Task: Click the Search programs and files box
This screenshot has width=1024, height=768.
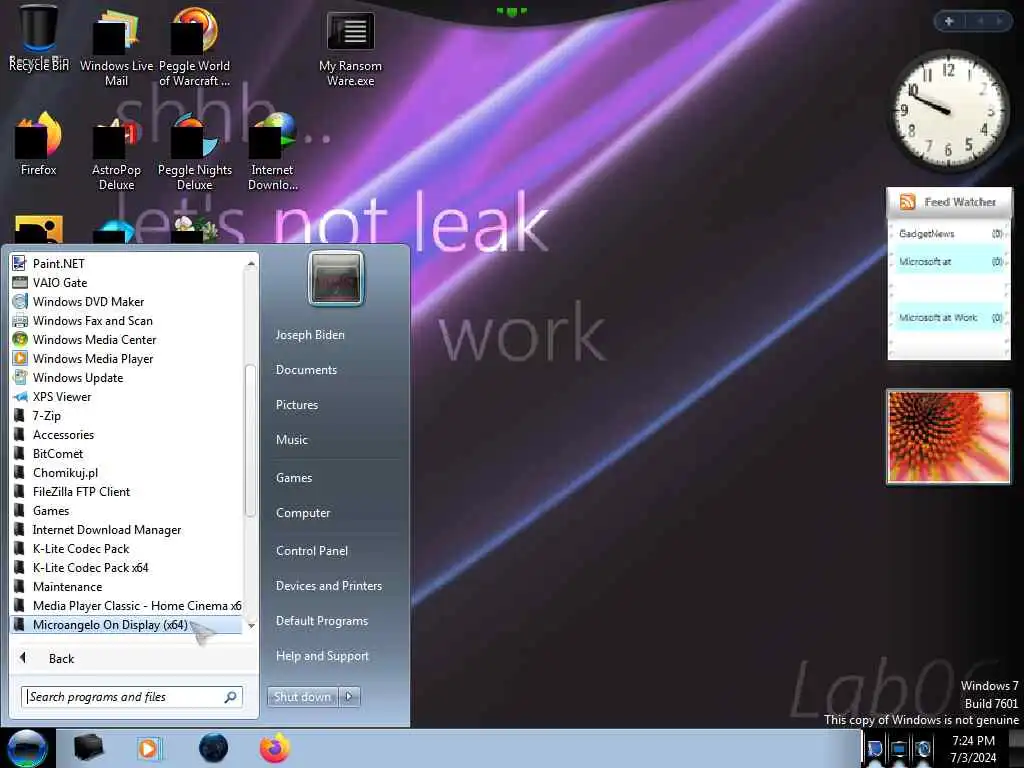Action: point(132,697)
